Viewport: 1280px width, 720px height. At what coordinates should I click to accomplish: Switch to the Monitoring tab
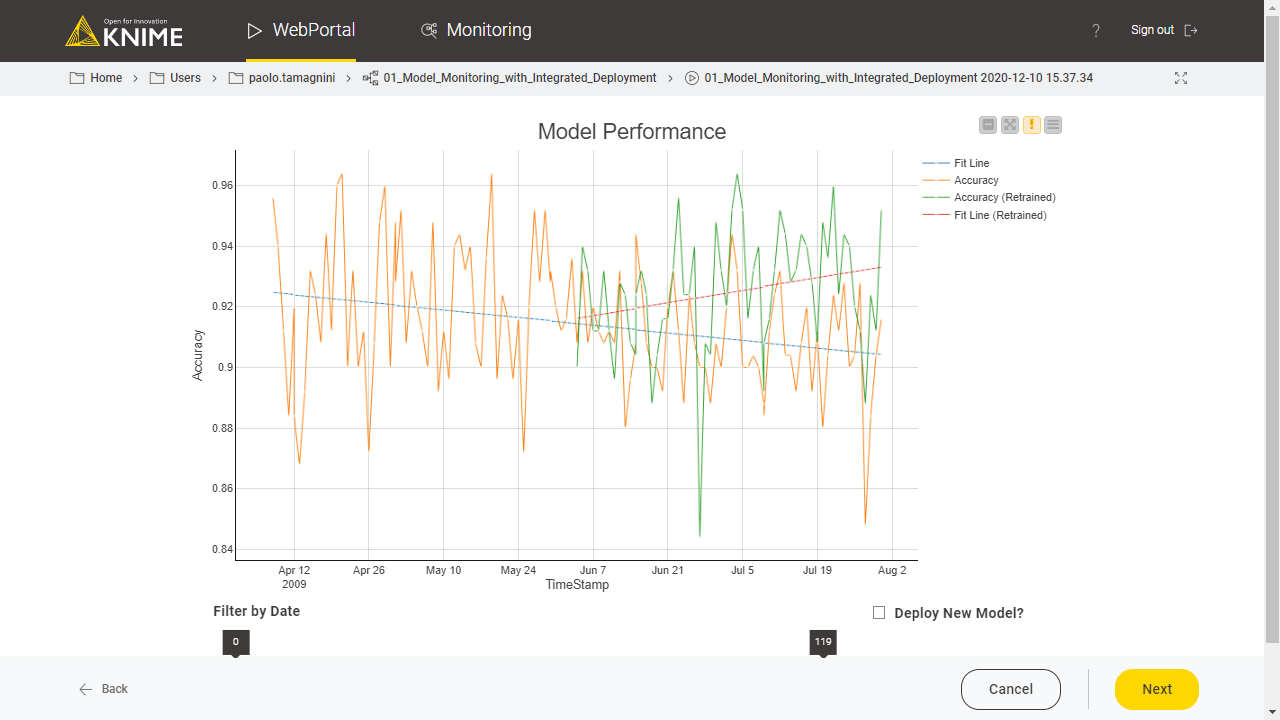click(476, 30)
